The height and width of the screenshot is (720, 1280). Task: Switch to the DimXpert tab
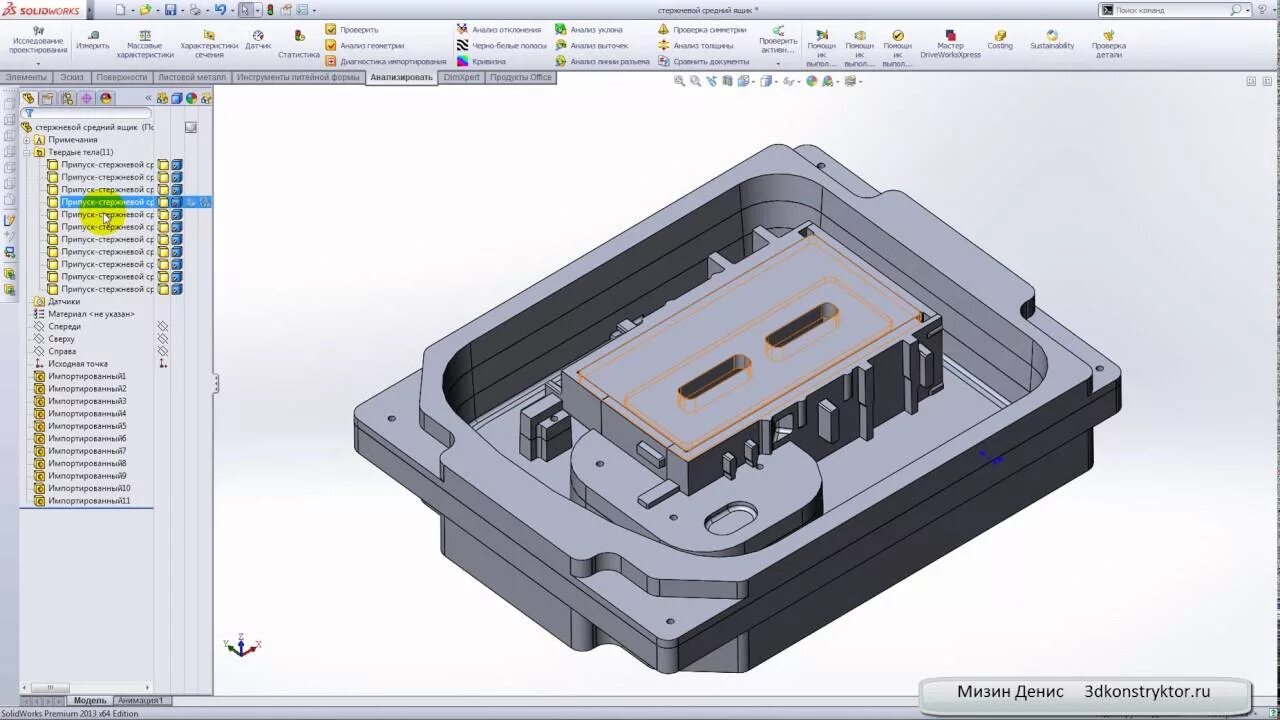[461, 77]
